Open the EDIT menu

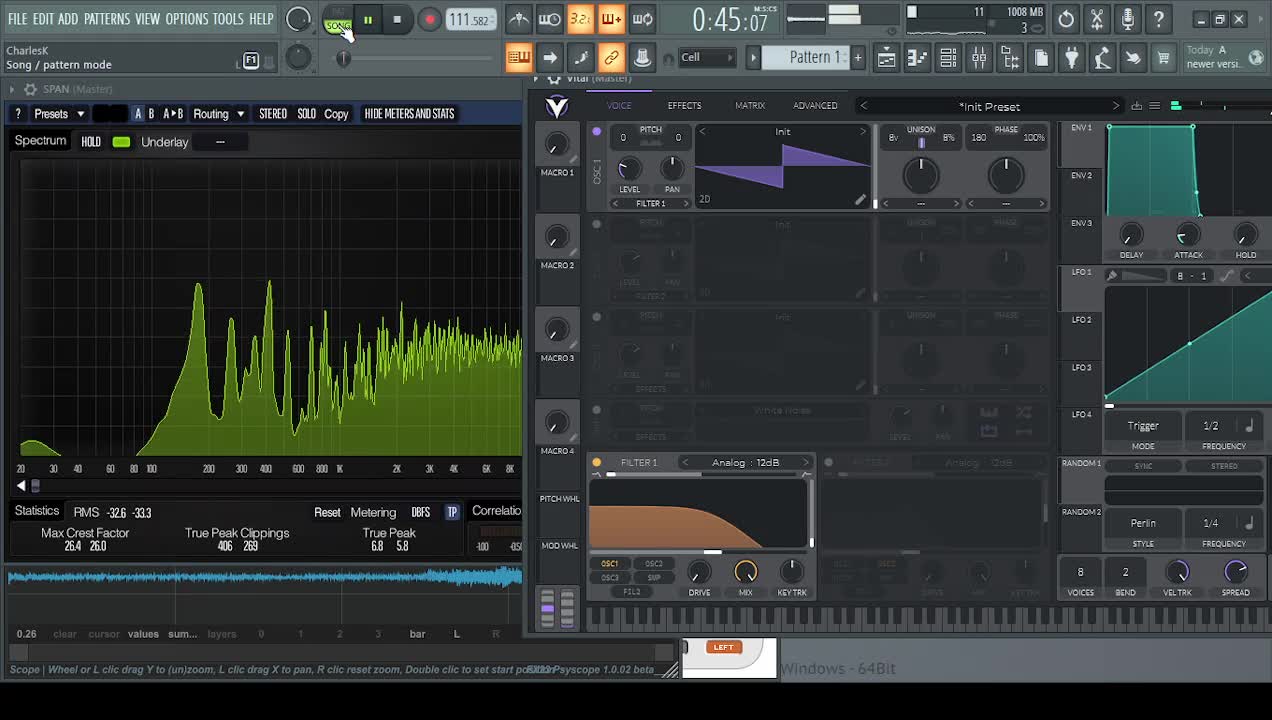43,19
